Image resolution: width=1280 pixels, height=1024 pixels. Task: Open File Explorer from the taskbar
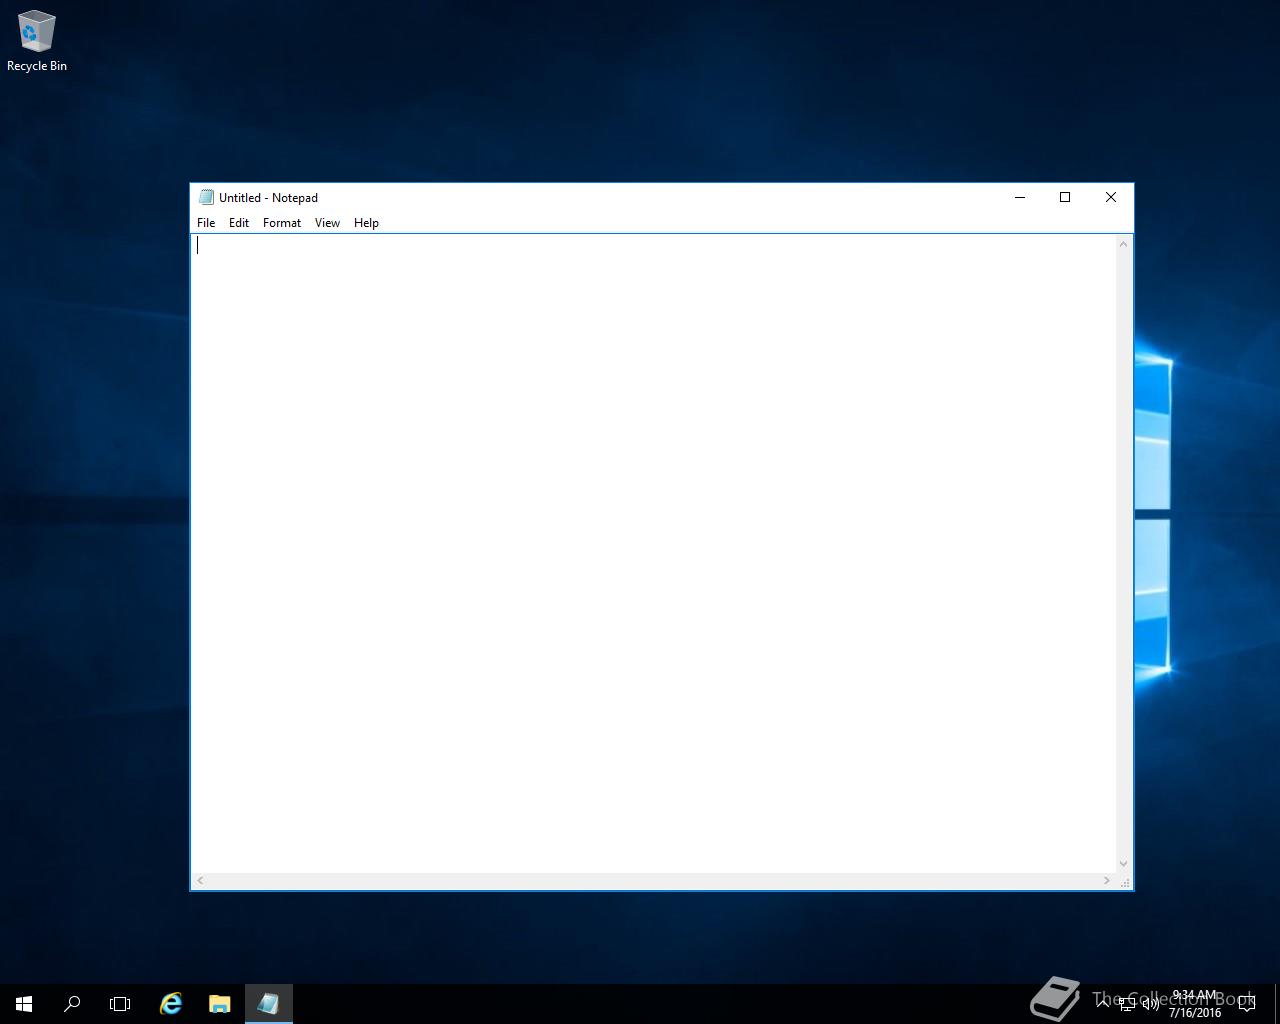point(219,1004)
